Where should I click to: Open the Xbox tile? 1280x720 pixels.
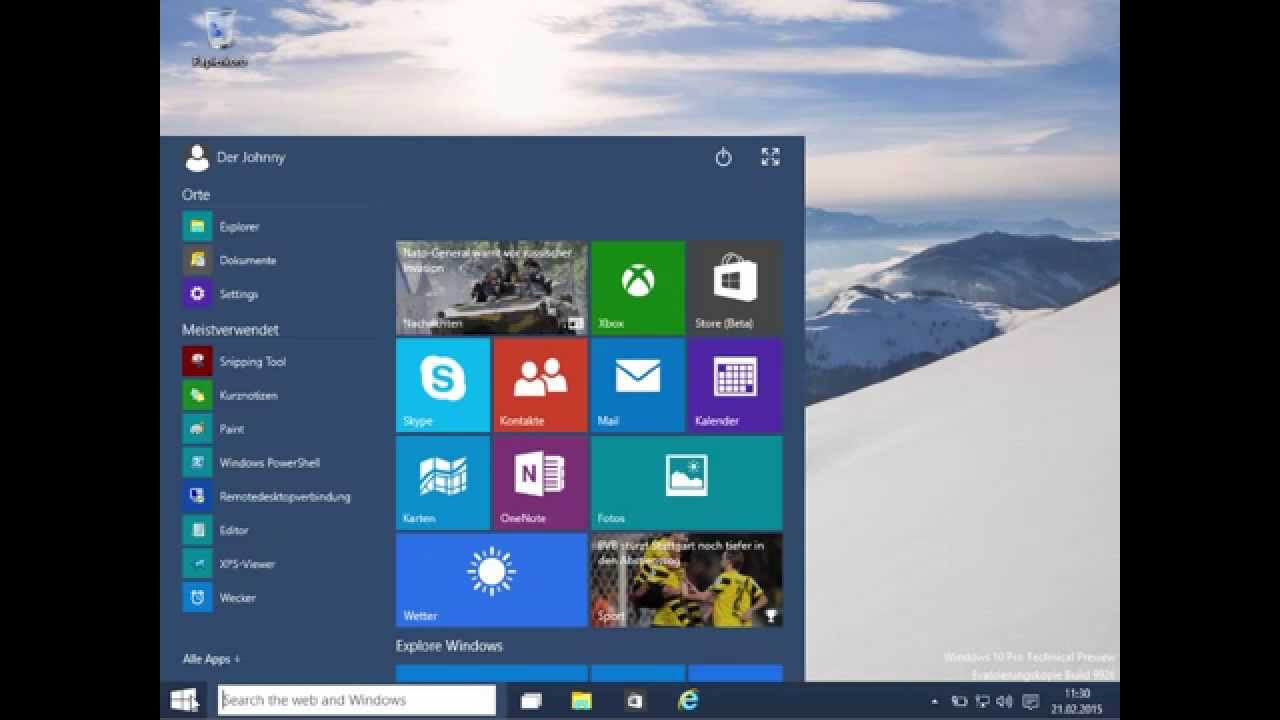638,287
